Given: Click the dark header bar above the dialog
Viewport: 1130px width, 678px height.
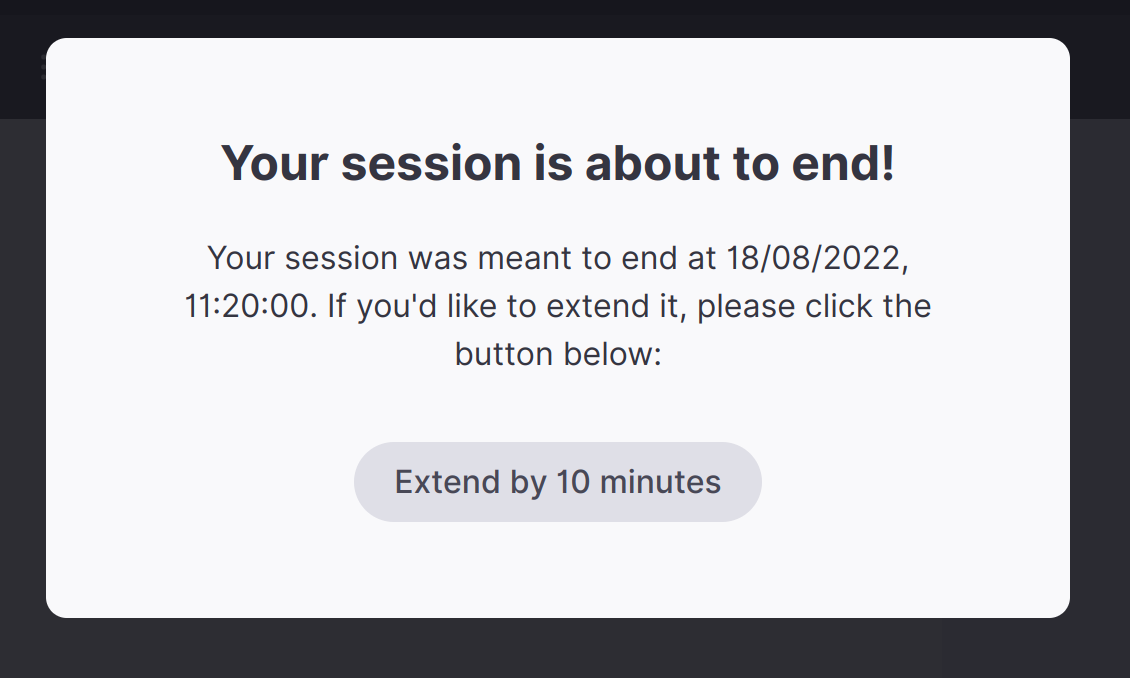Looking at the screenshot, I should pos(560,18).
